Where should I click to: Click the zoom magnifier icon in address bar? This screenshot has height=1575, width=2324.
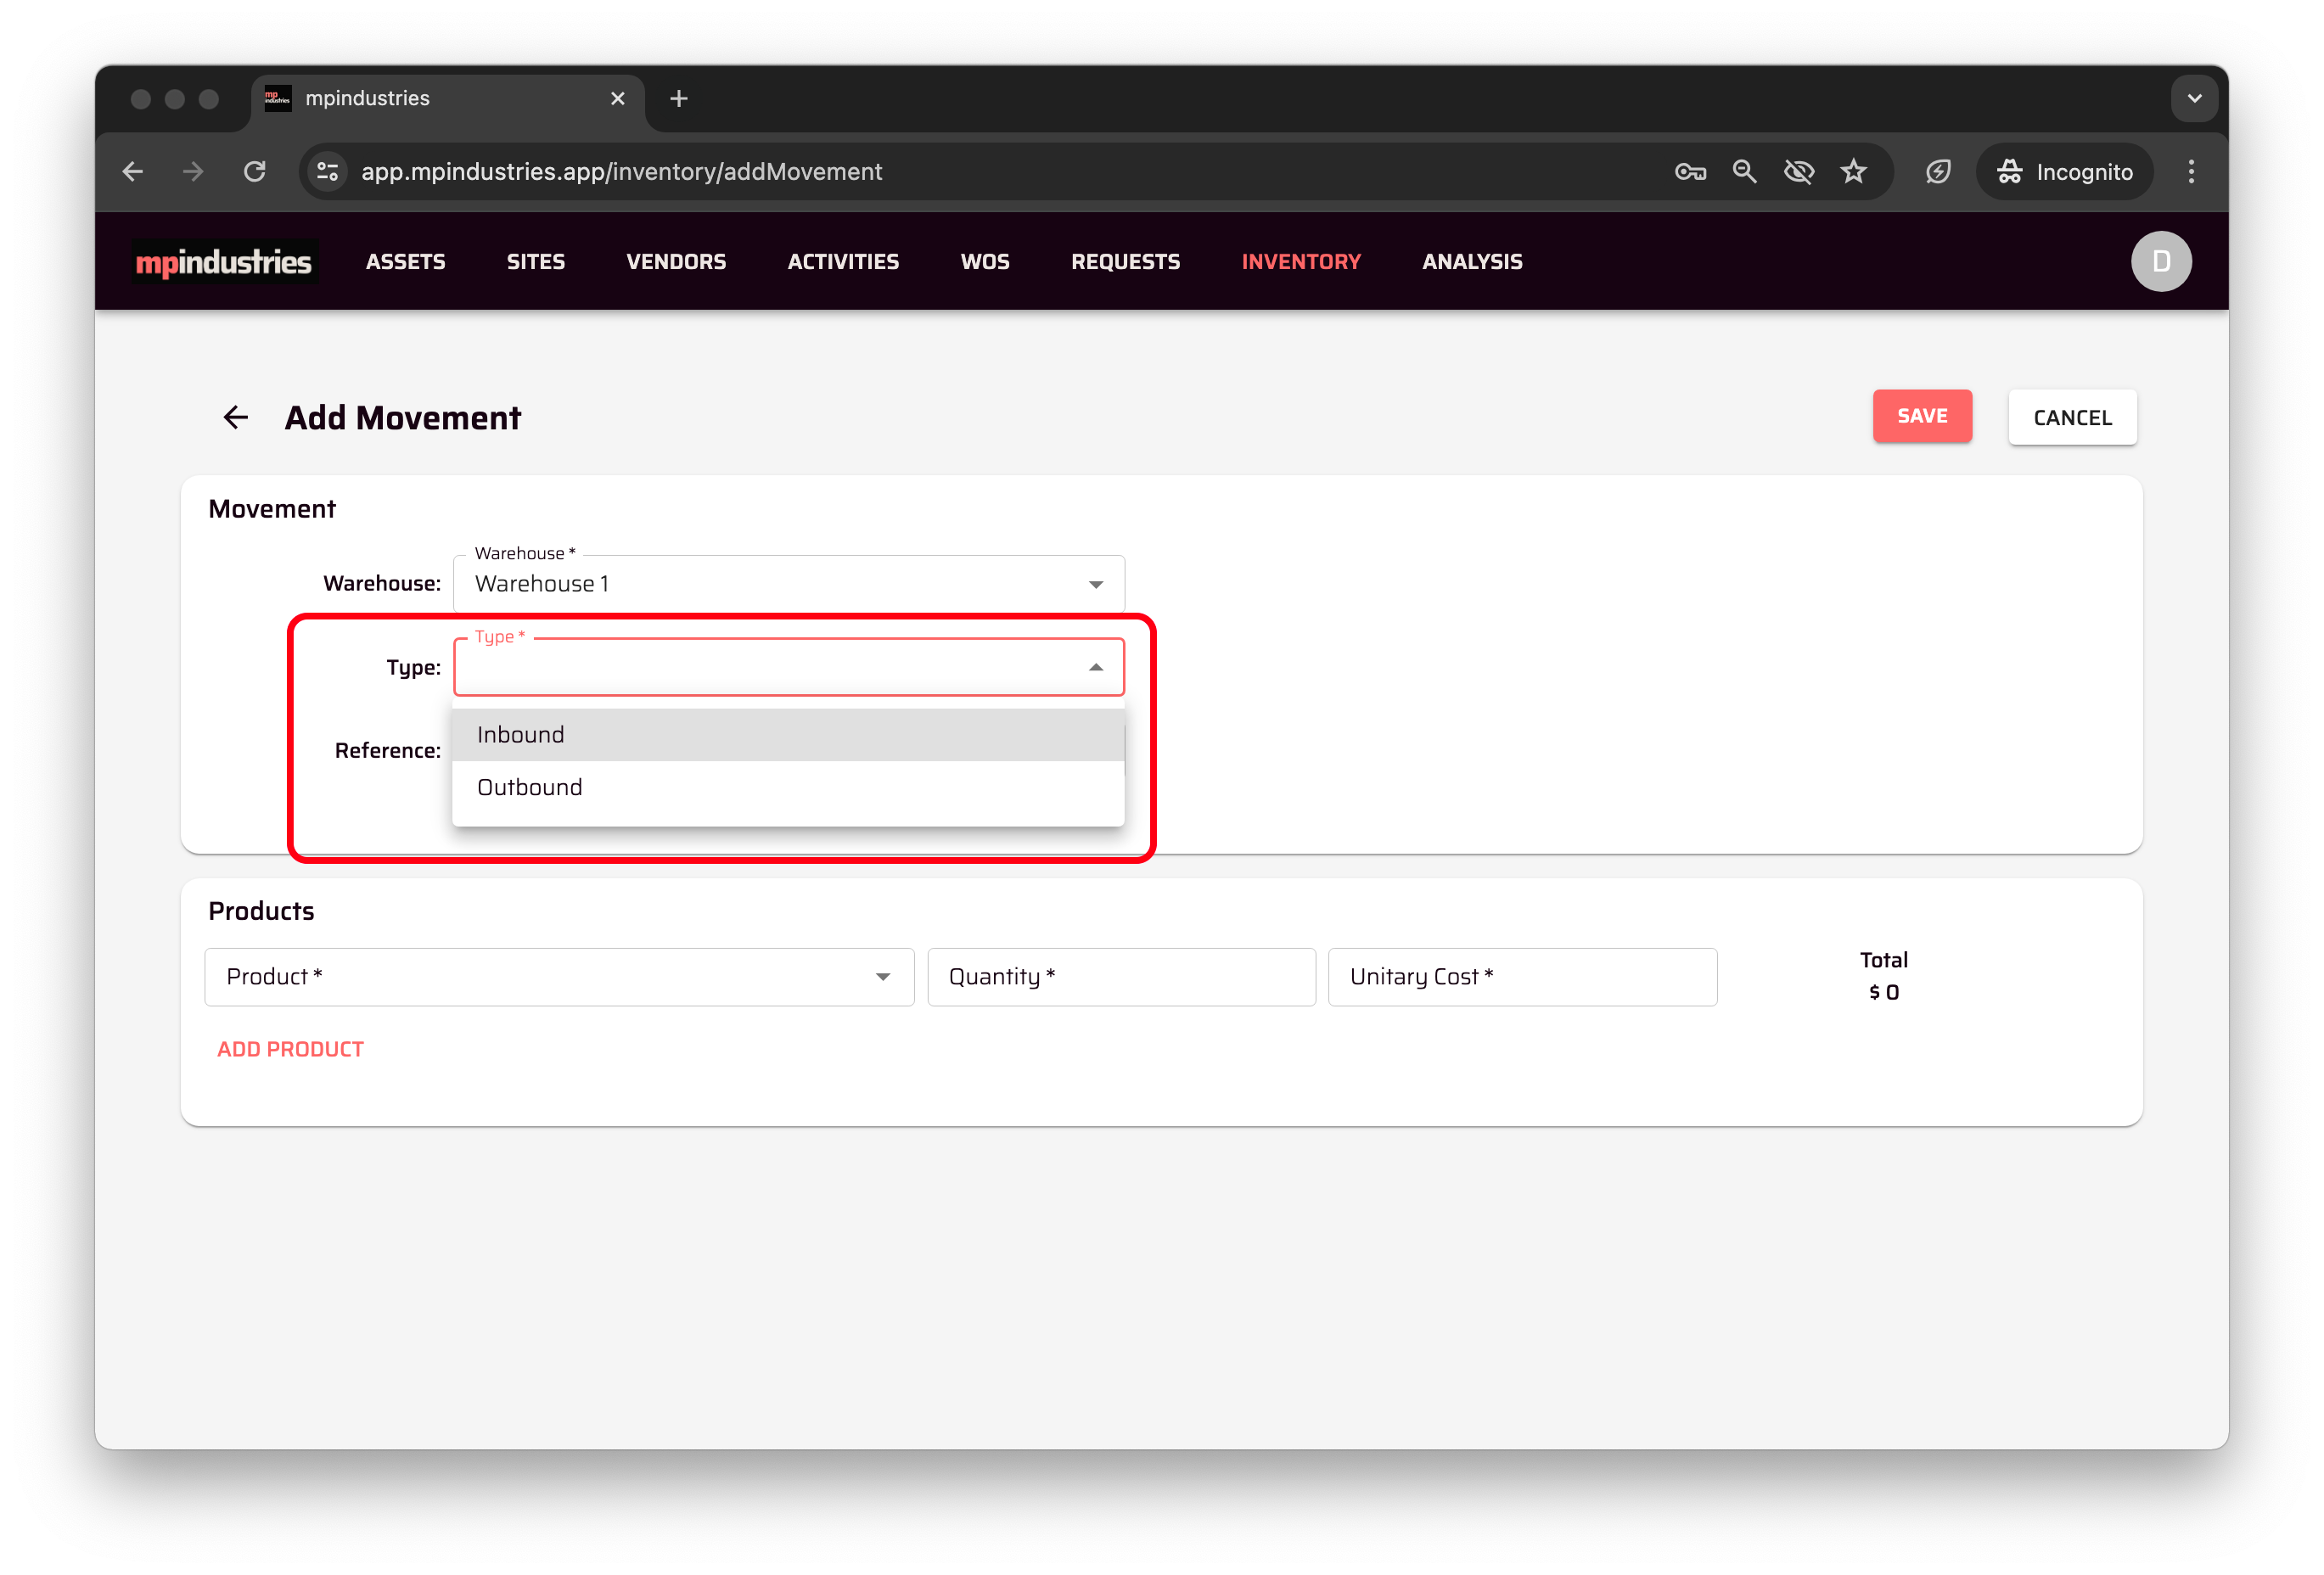click(1744, 172)
